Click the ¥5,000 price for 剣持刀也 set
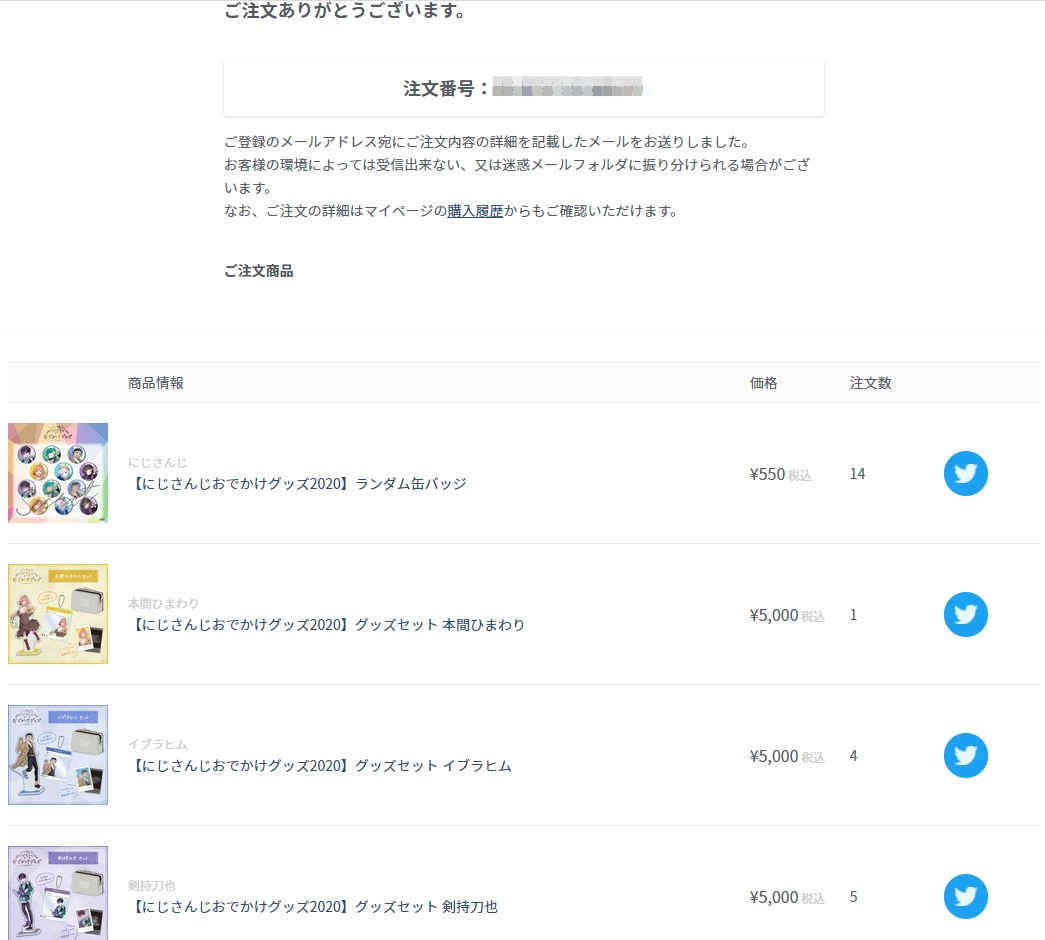1045x940 pixels. click(x=774, y=897)
